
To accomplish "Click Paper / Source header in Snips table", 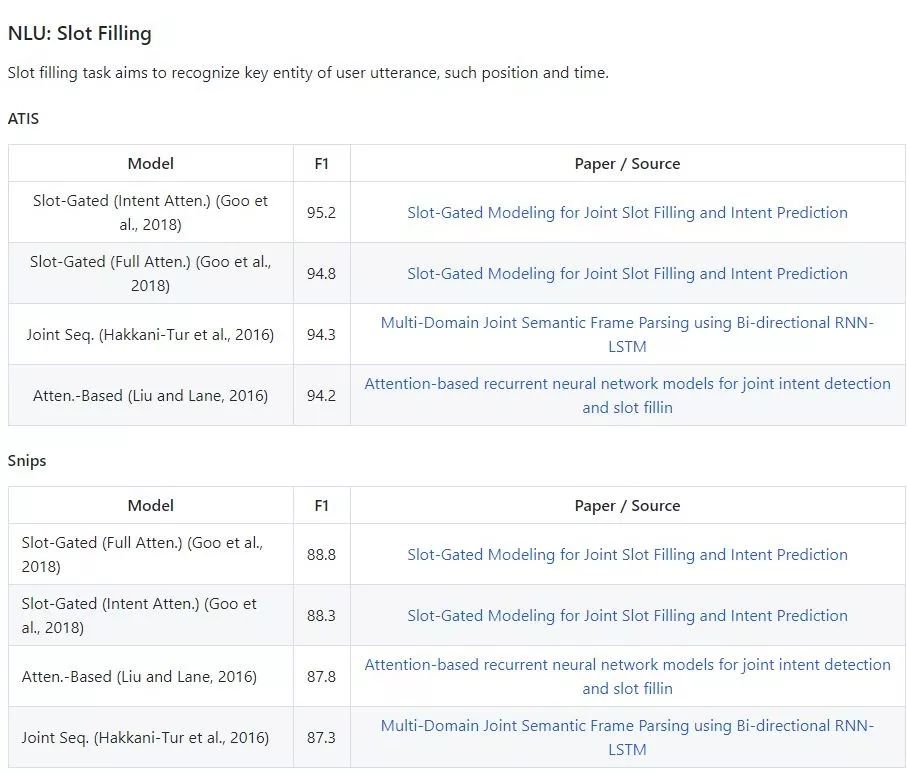I will (627, 505).
